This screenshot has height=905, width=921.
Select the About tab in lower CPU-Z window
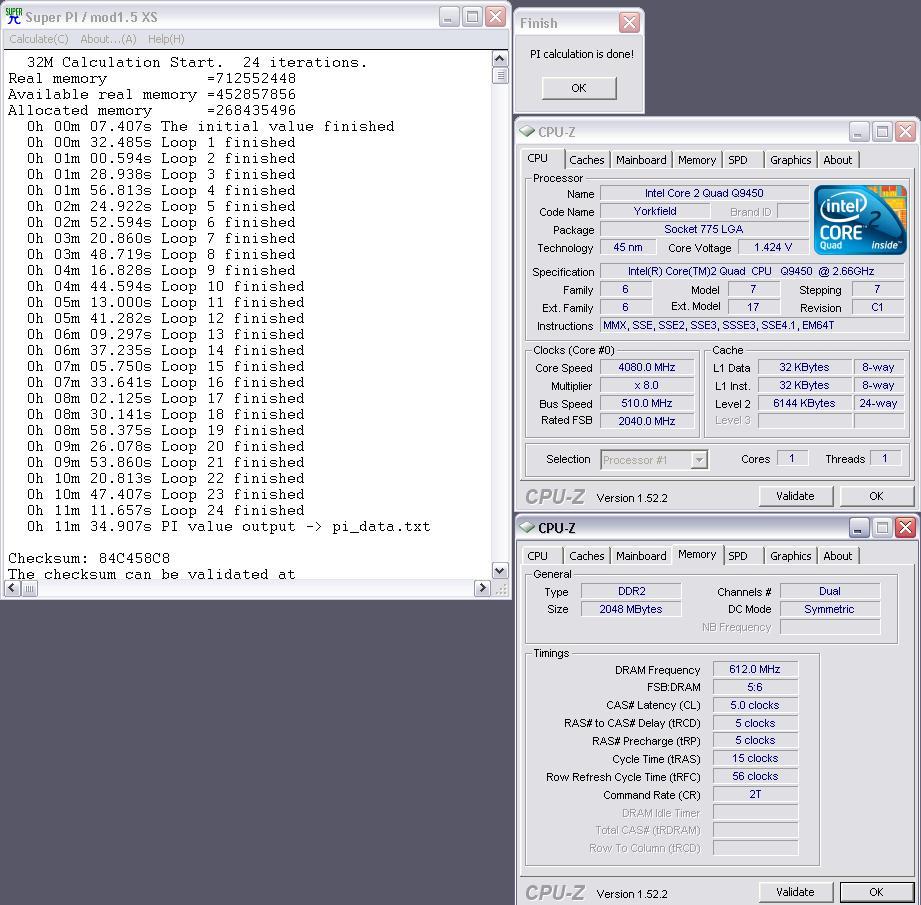click(838, 556)
